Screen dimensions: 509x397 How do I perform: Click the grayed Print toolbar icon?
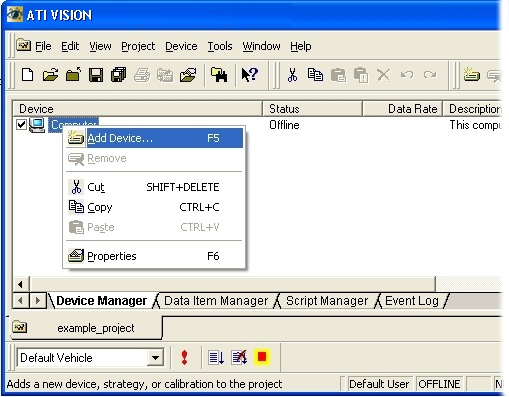pyautogui.click(x=142, y=75)
